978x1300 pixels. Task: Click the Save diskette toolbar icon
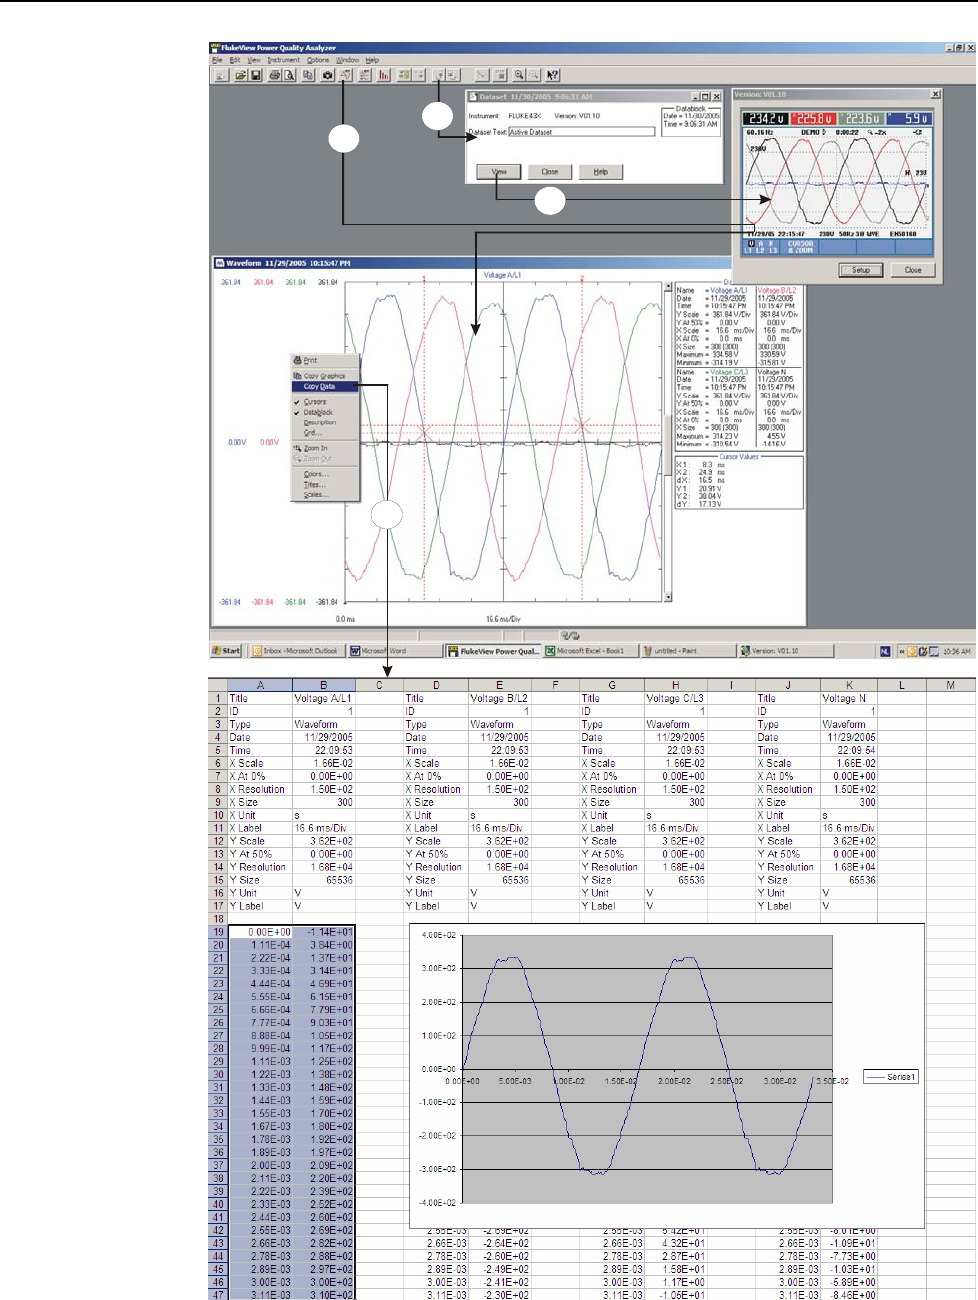[256, 75]
